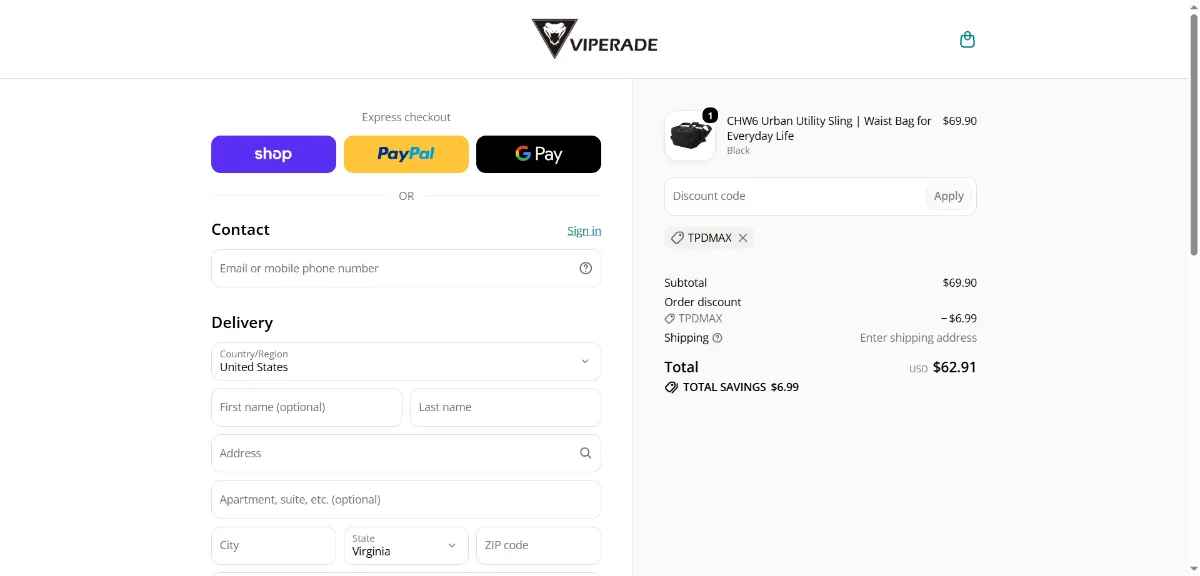
Task: Open the Country/Region dropdown
Action: coord(406,361)
